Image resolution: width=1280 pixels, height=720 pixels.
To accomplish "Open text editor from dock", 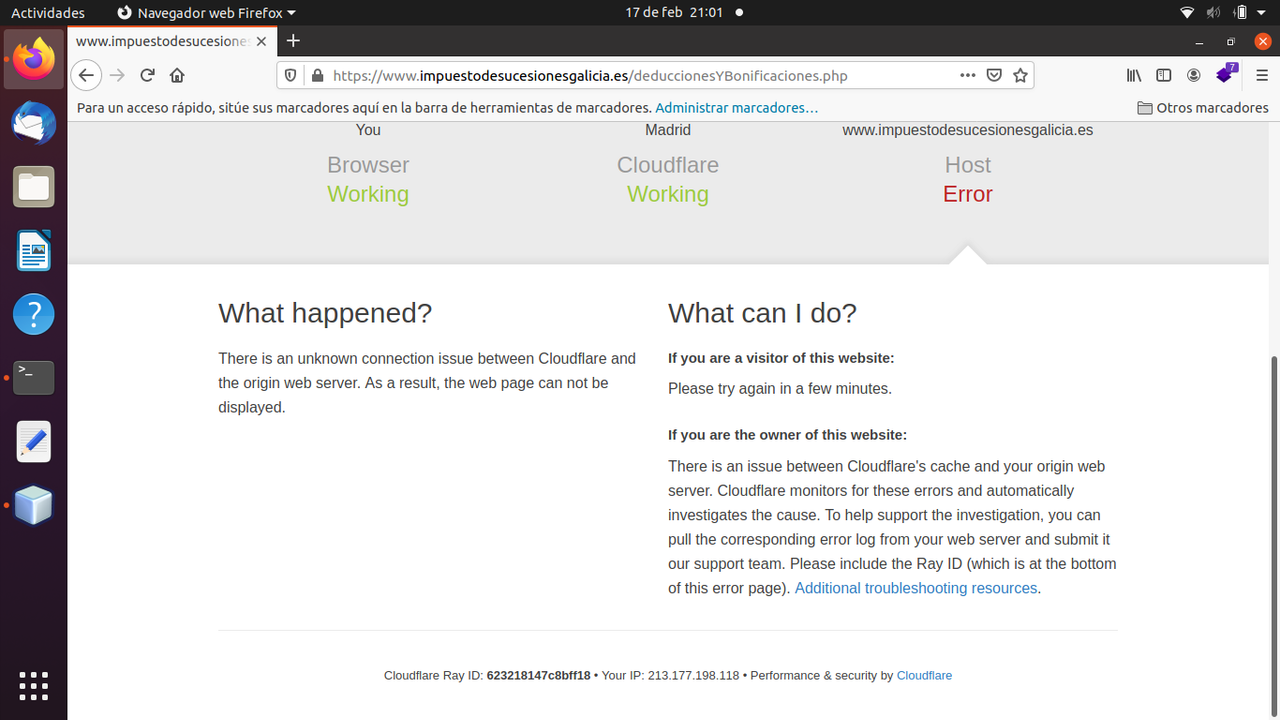I will pos(34,442).
